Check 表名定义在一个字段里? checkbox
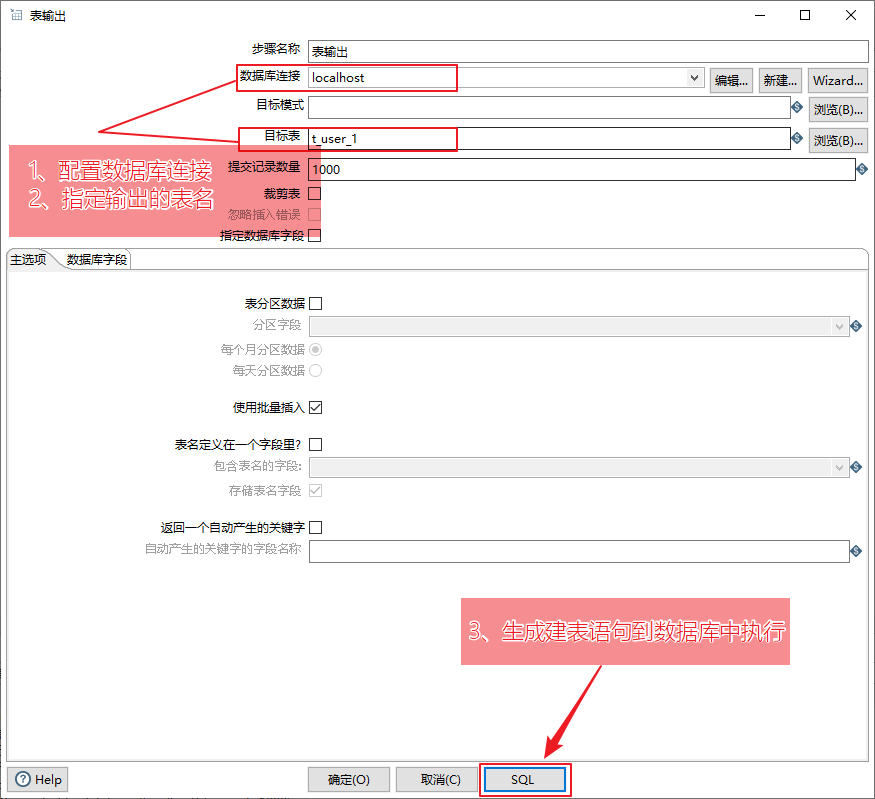The height and width of the screenshot is (799, 875). 315,445
